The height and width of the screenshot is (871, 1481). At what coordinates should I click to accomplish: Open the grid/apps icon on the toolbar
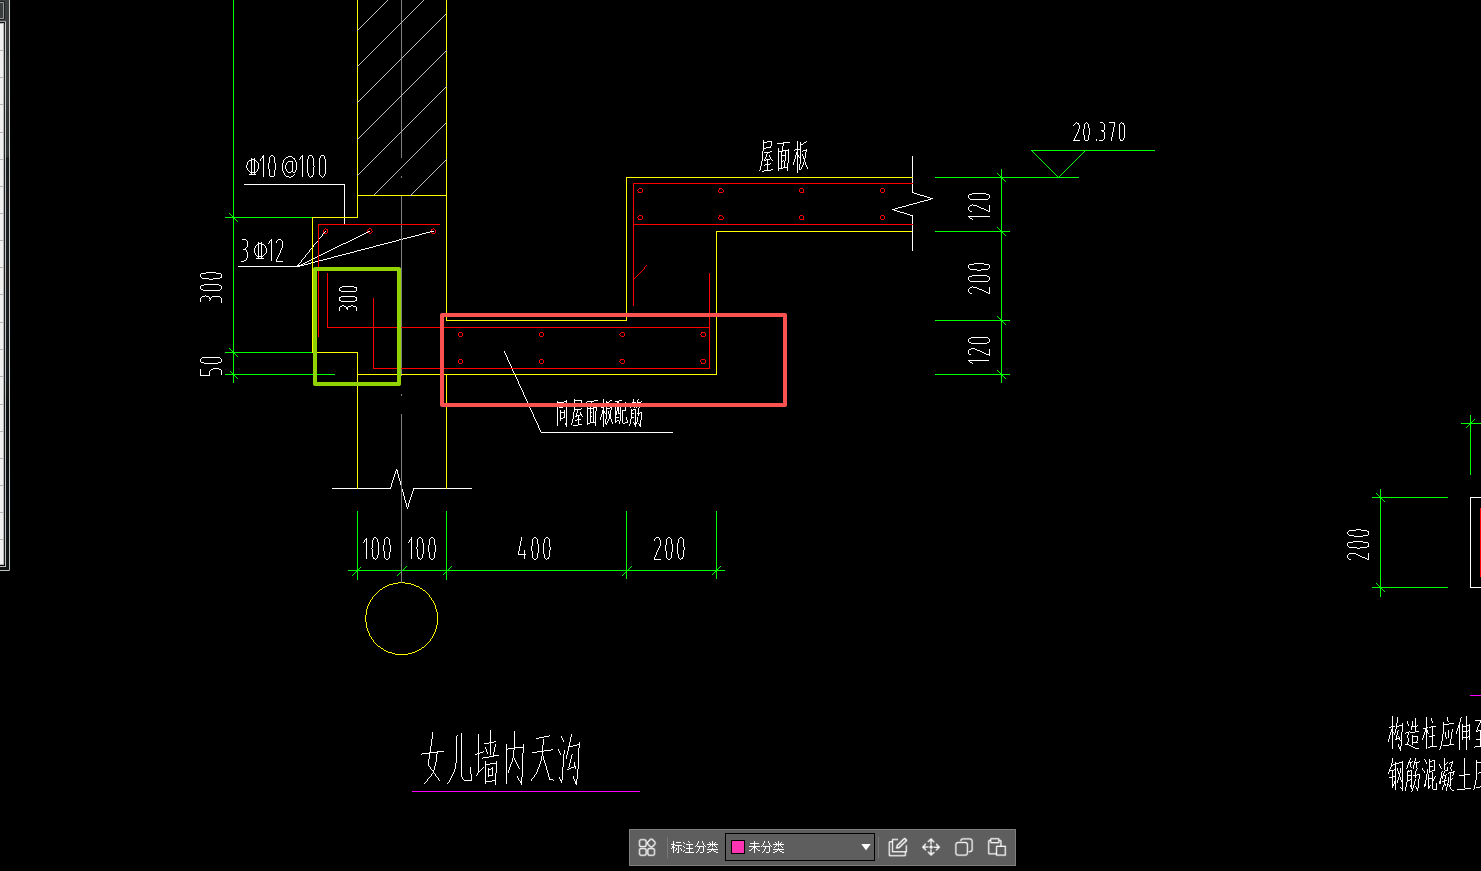point(649,847)
